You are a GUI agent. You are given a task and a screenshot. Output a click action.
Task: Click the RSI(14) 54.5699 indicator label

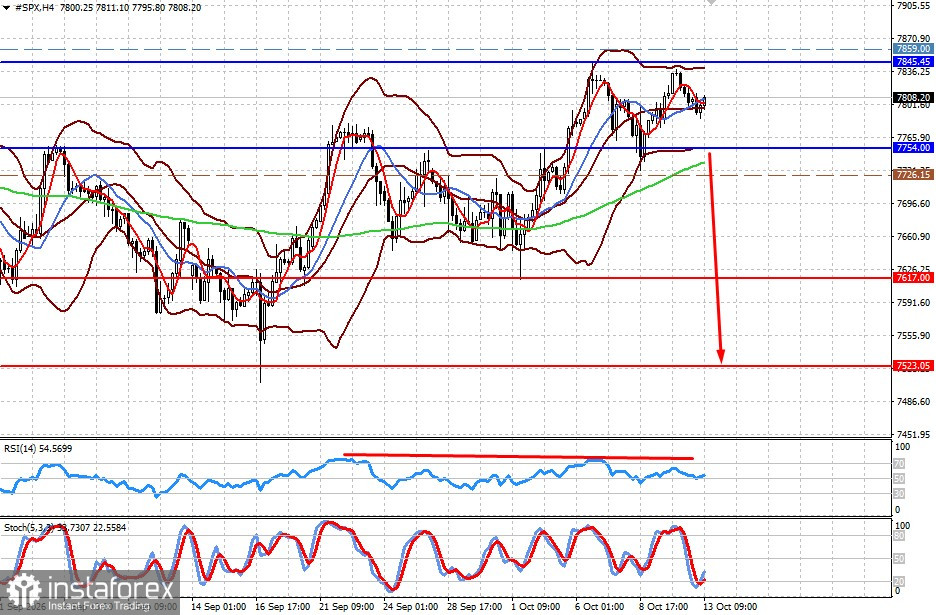tap(38, 448)
